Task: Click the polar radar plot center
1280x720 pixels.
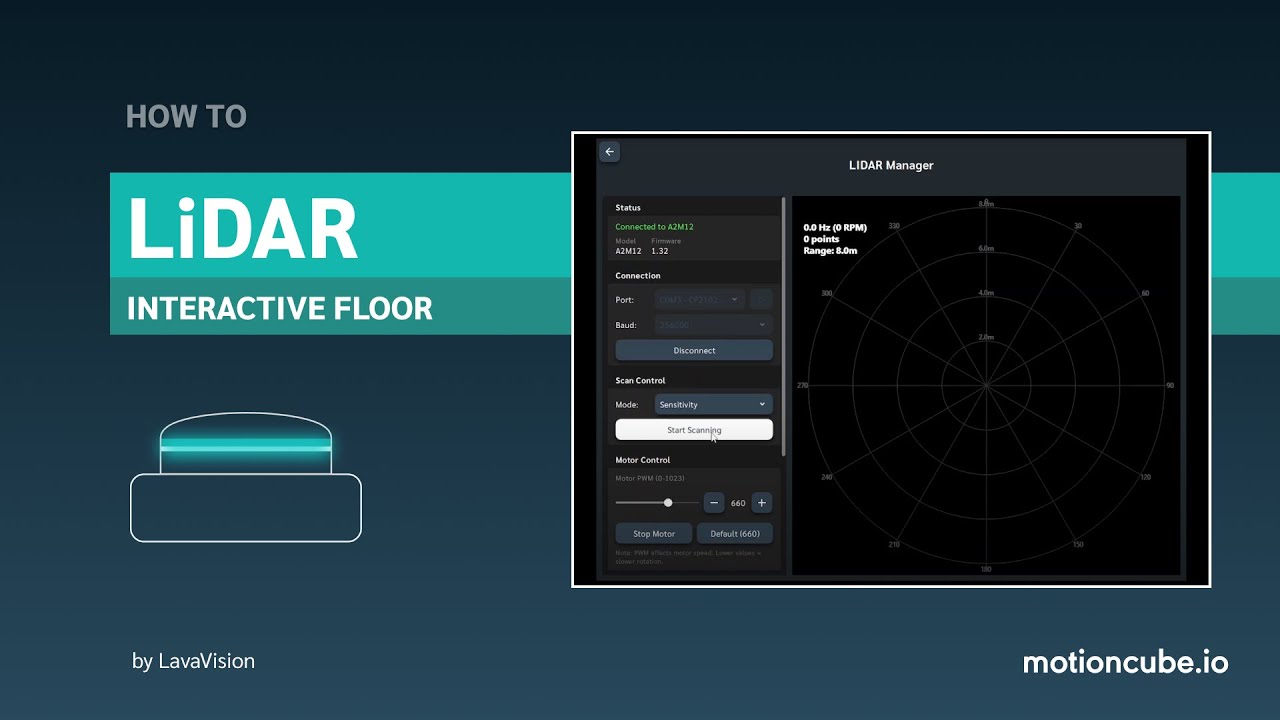Action: pyautogui.click(x=986, y=385)
